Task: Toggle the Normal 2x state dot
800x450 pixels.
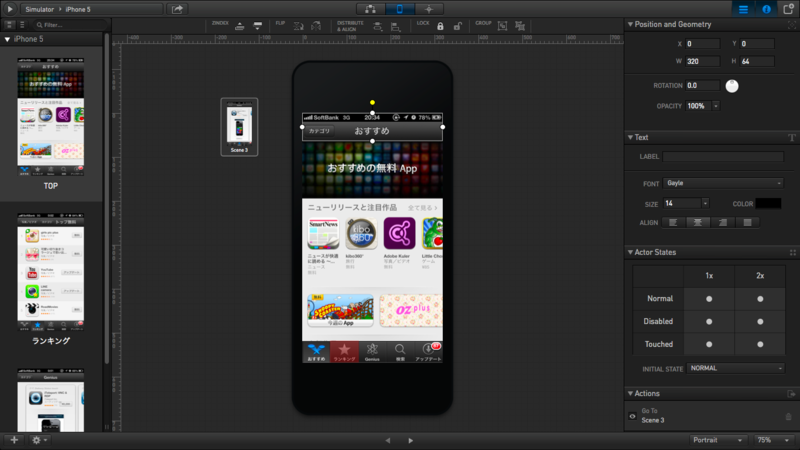Action: pyautogui.click(x=760, y=299)
